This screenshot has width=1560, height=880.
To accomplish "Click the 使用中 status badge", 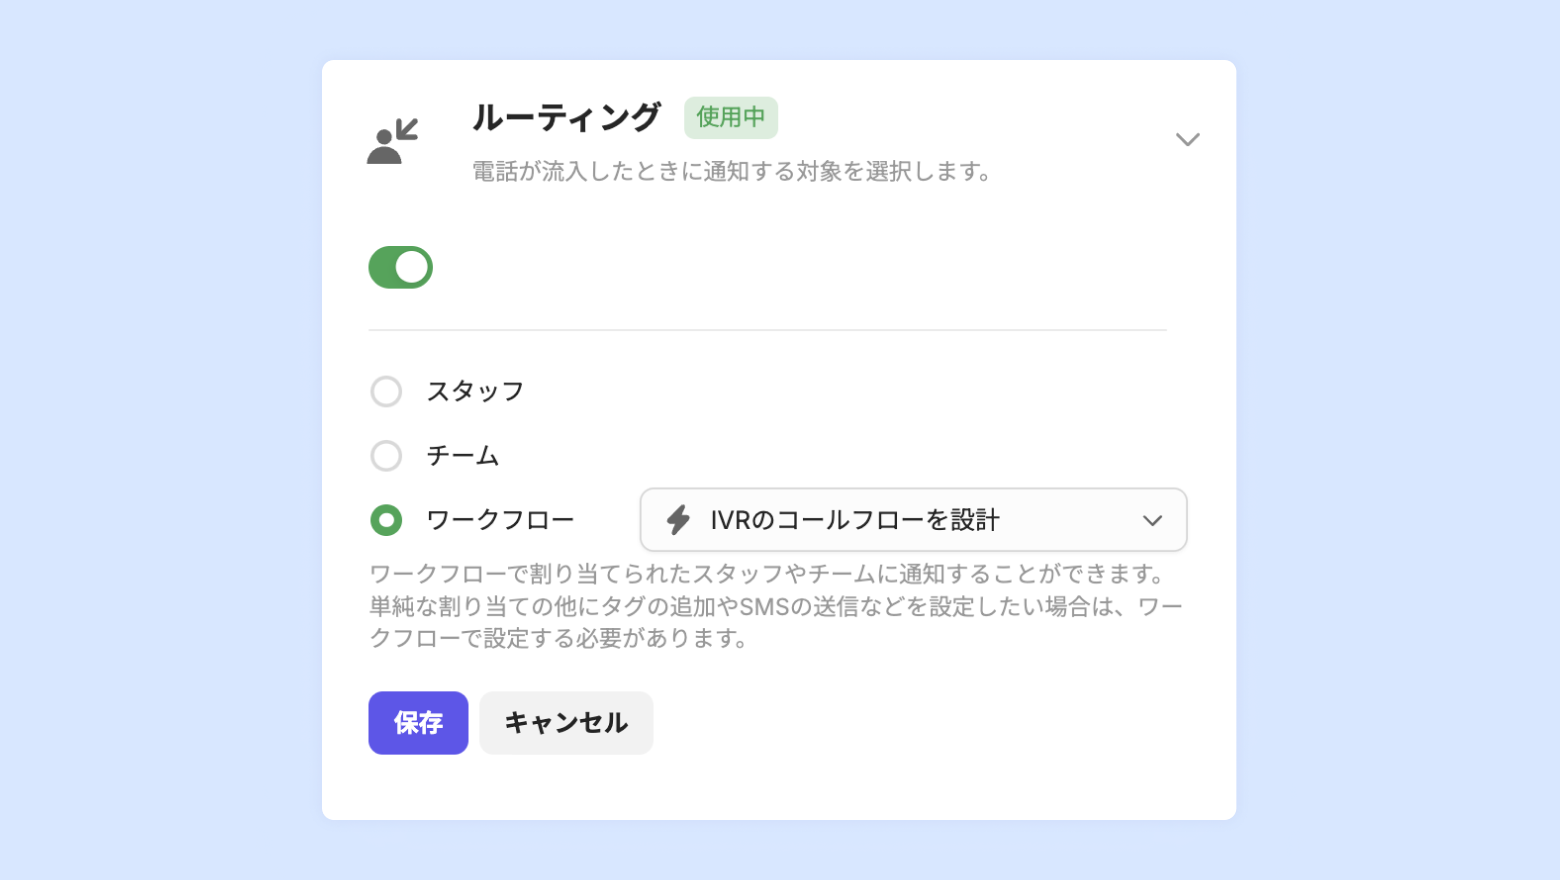I will 731,117.
